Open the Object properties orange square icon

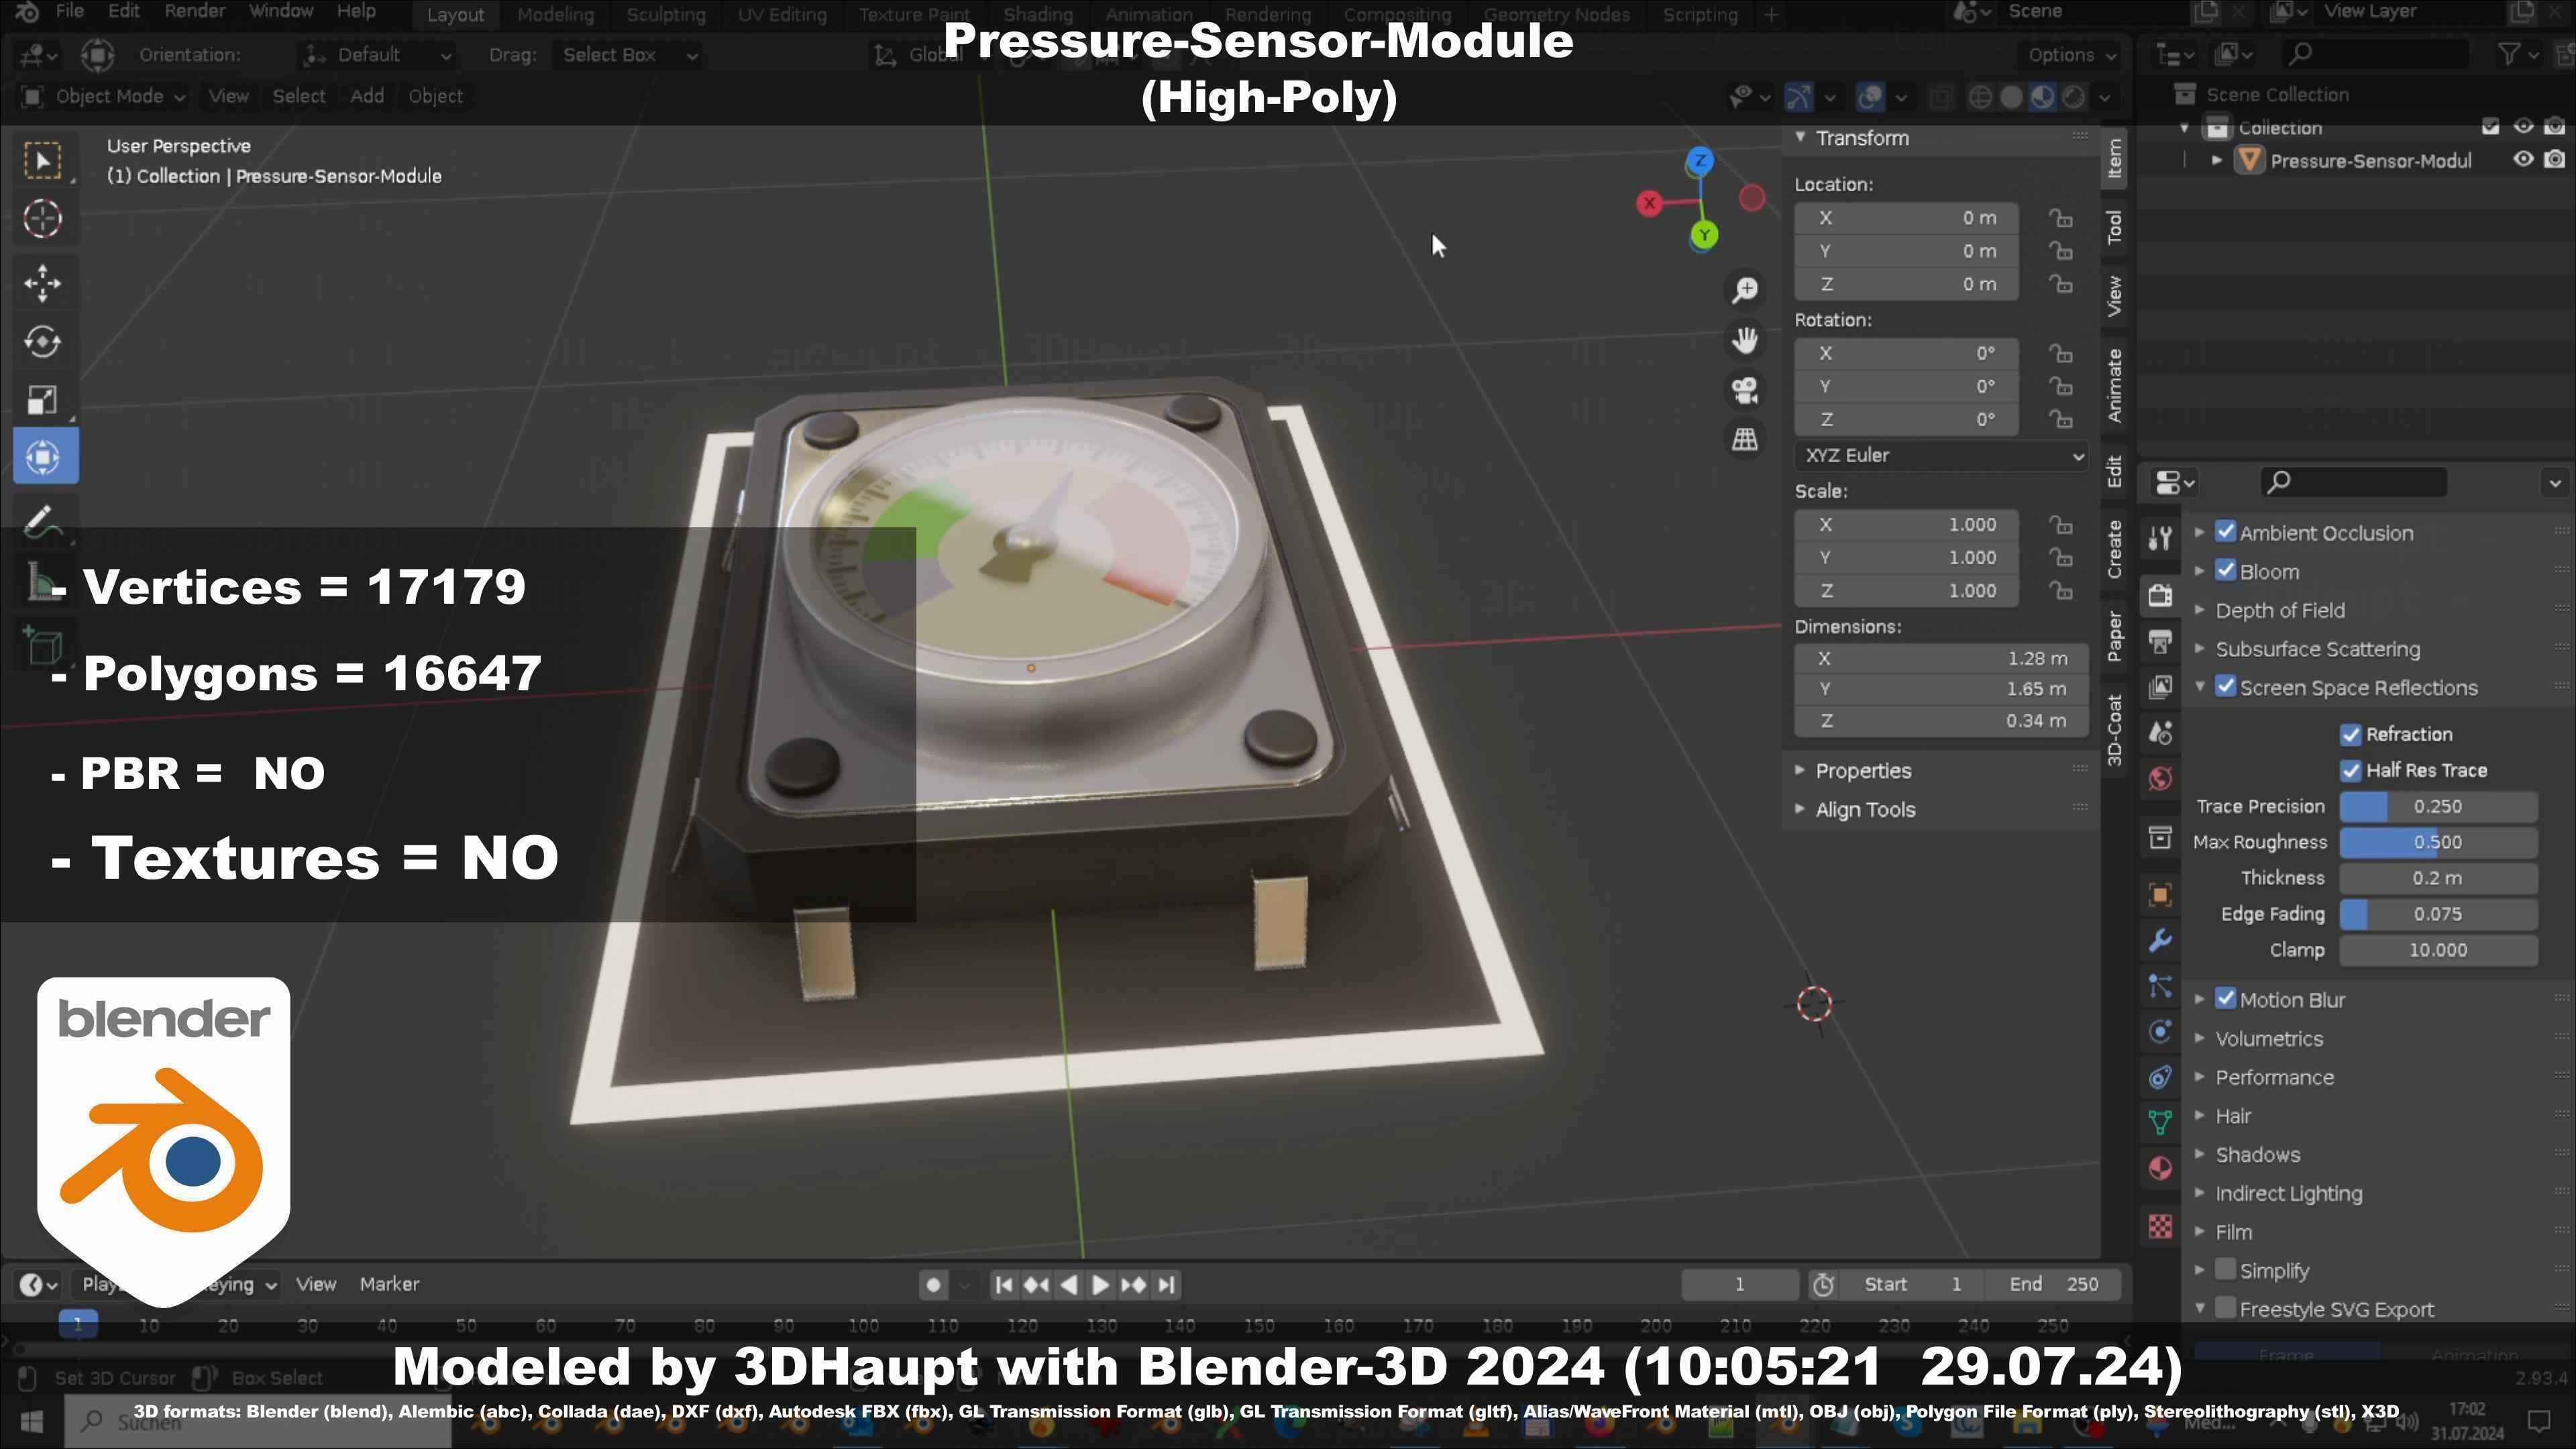(x=2160, y=895)
